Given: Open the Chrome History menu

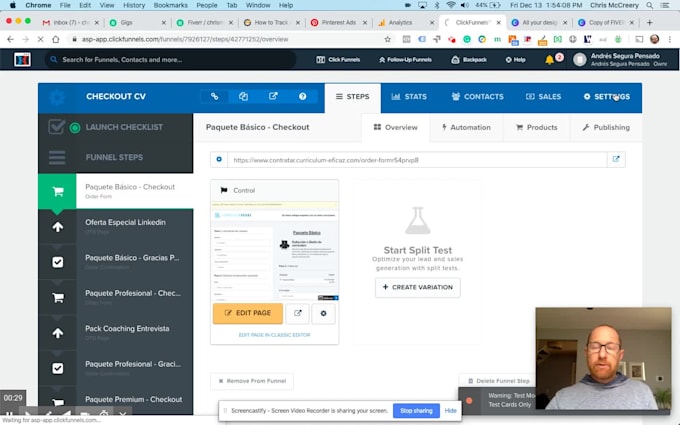Looking at the screenshot, I should click(x=134, y=5).
